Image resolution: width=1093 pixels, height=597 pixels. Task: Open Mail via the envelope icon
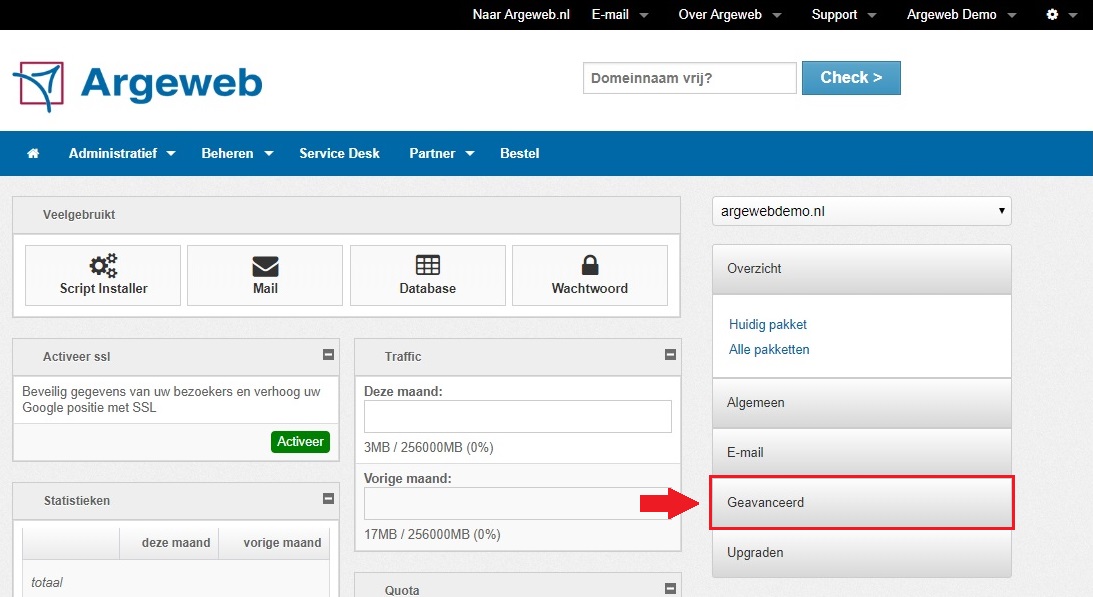[265, 266]
